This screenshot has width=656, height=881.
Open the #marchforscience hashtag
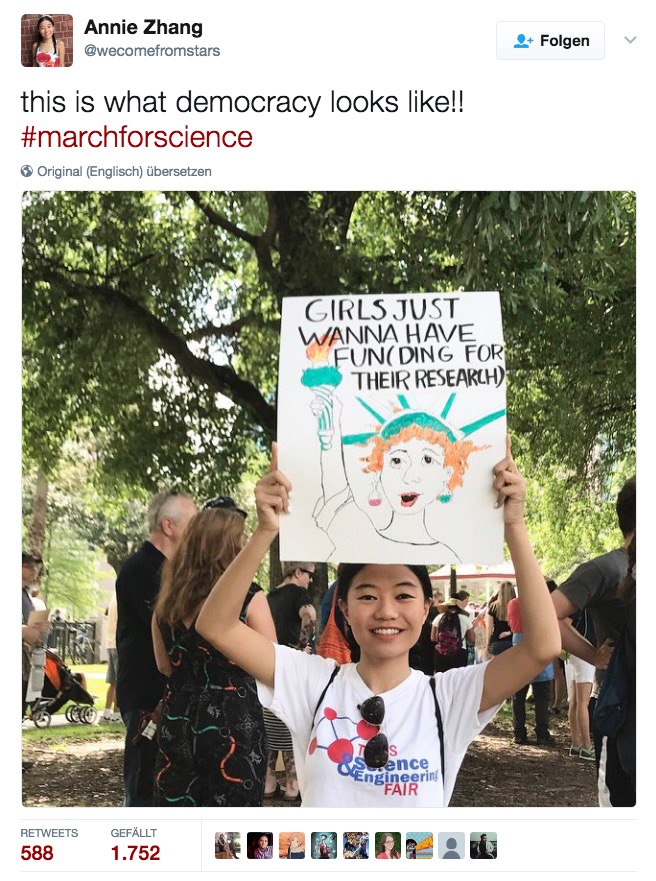(136, 138)
